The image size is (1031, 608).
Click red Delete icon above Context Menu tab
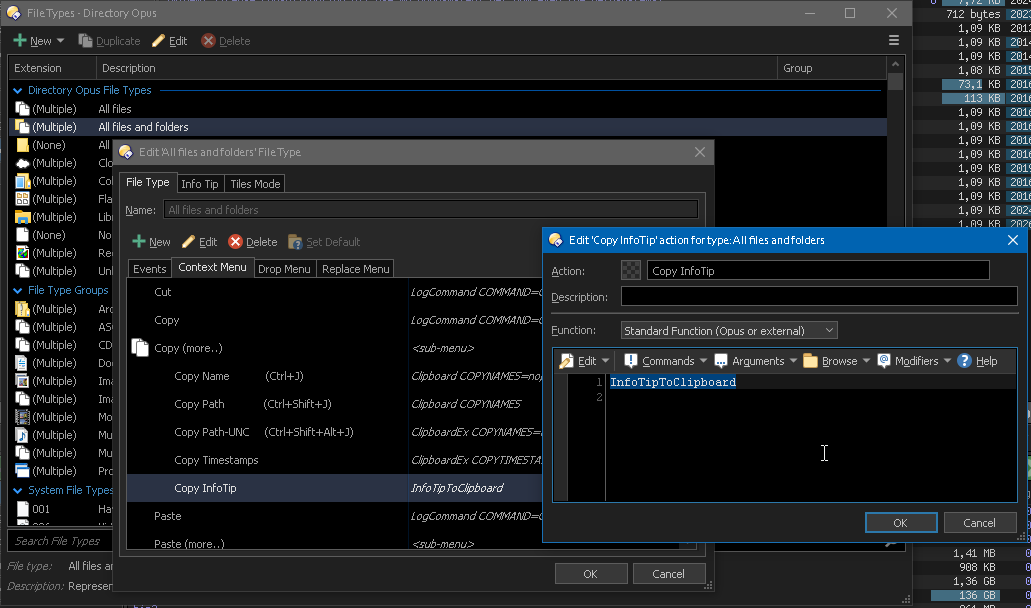(x=236, y=242)
